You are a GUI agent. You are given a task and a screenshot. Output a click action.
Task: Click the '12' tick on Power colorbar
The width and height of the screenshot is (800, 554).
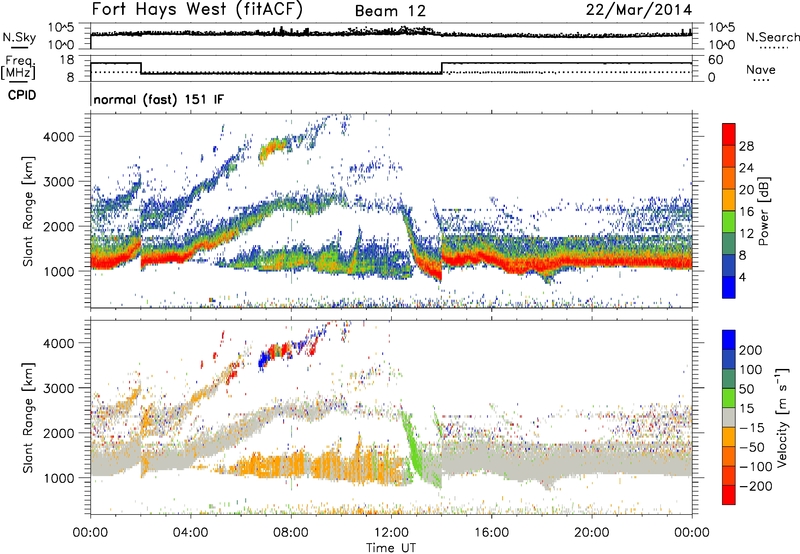(x=746, y=234)
